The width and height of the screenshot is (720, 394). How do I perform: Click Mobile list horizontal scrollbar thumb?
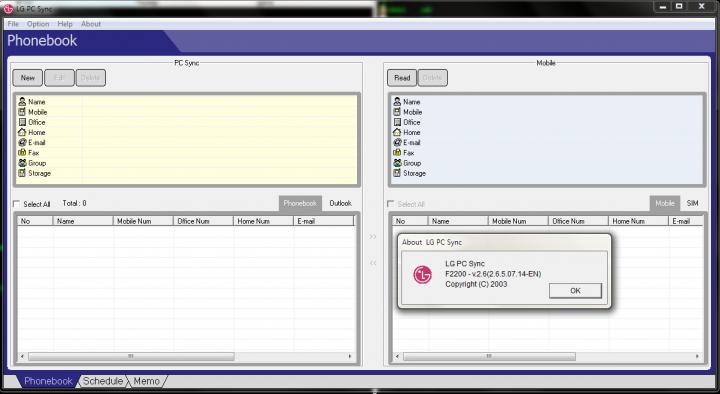489,356
